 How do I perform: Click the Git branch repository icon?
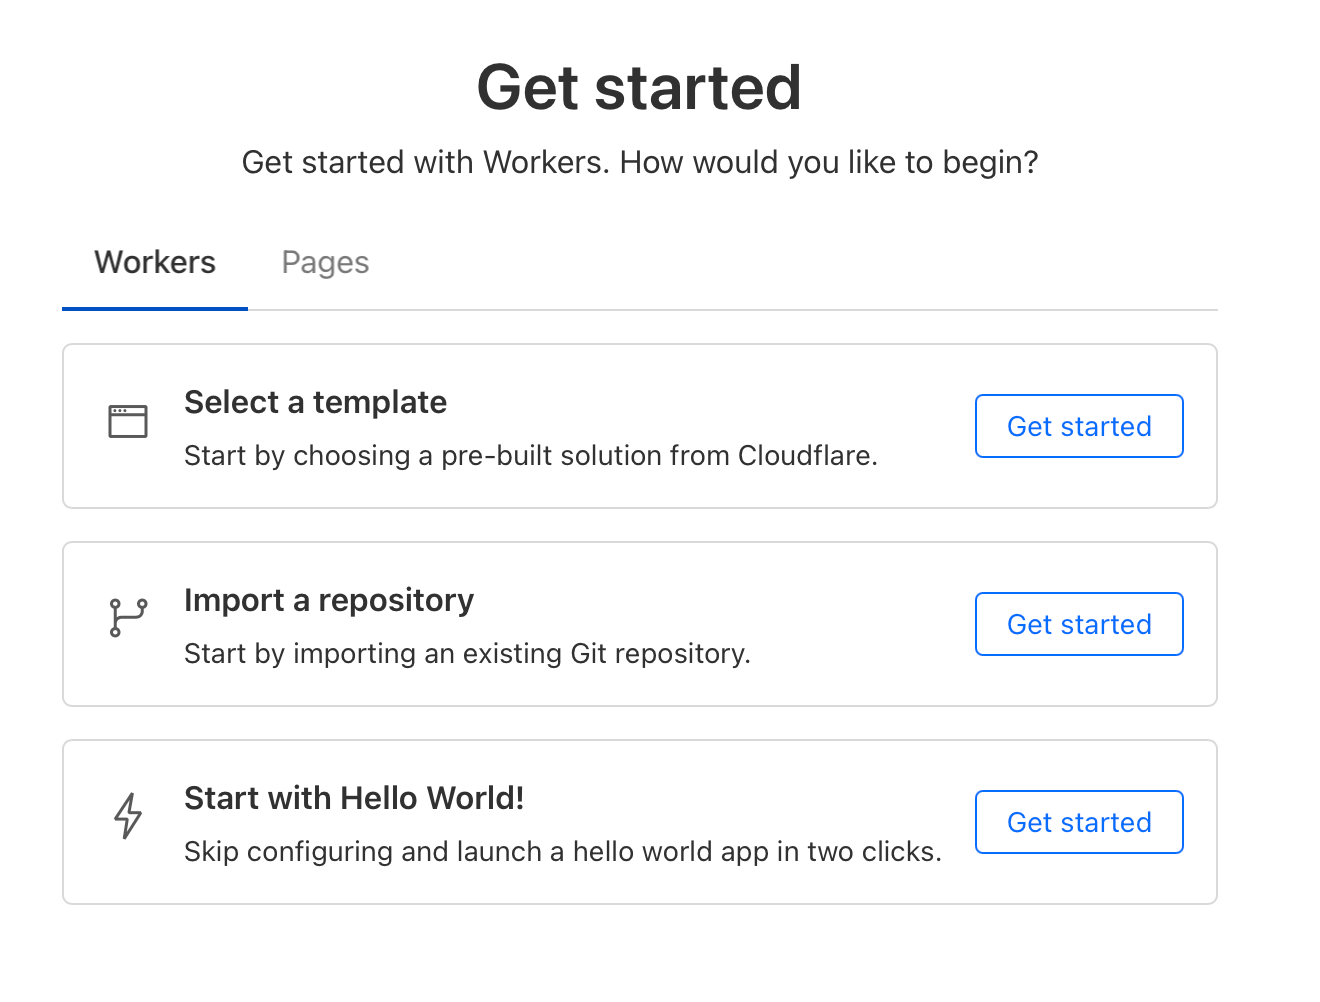(128, 618)
